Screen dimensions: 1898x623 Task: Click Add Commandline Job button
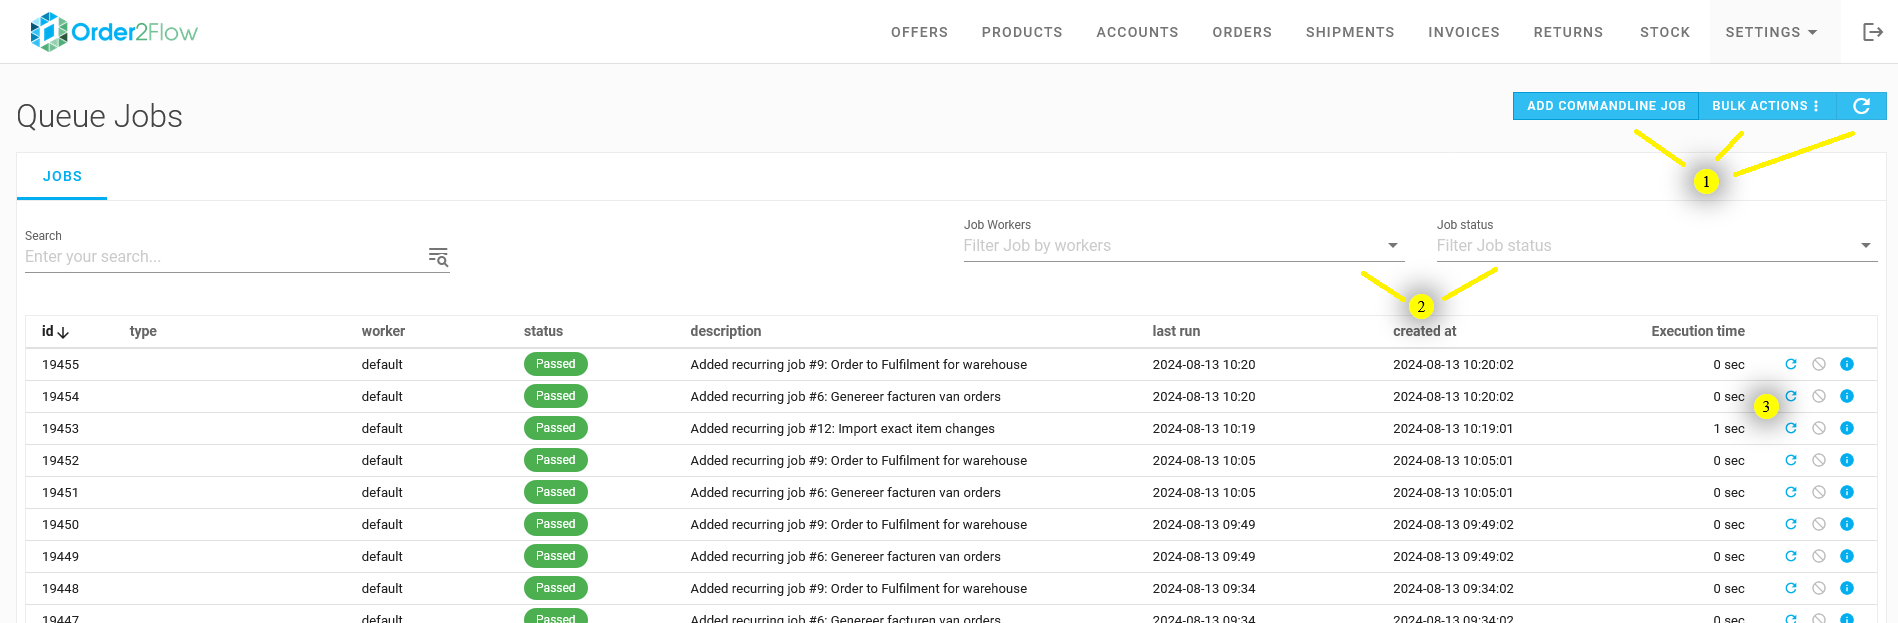coord(1605,106)
